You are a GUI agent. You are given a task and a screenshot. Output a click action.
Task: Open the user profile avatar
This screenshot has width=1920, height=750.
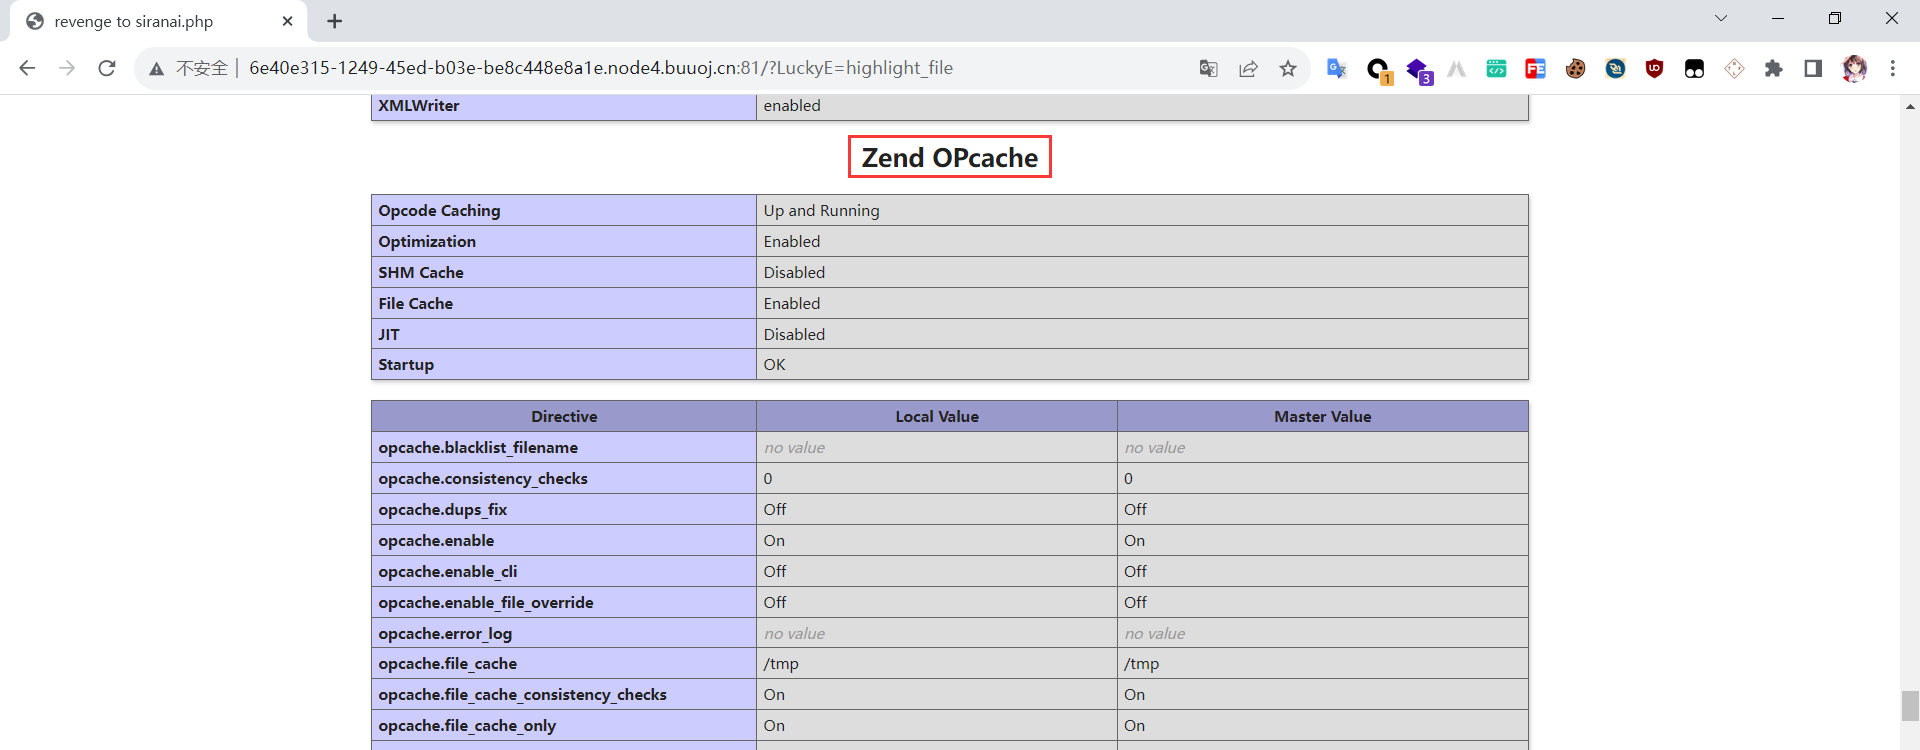pyautogui.click(x=1854, y=68)
